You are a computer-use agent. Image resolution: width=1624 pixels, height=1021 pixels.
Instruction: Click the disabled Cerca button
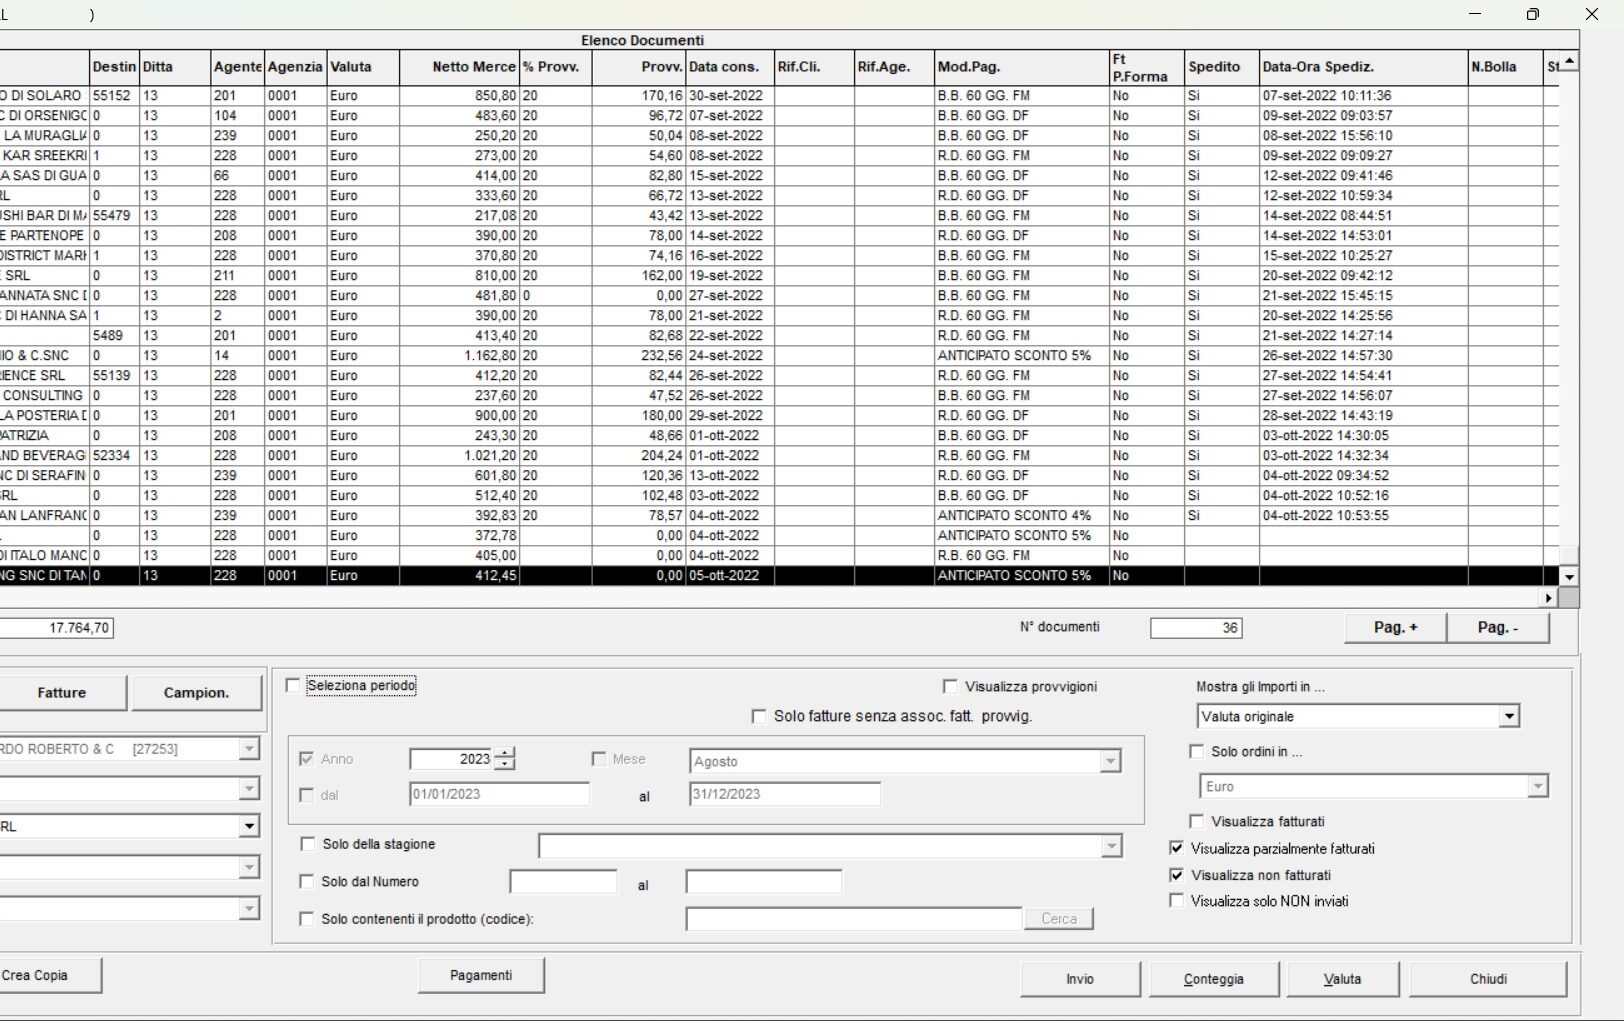click(1059, 918)
